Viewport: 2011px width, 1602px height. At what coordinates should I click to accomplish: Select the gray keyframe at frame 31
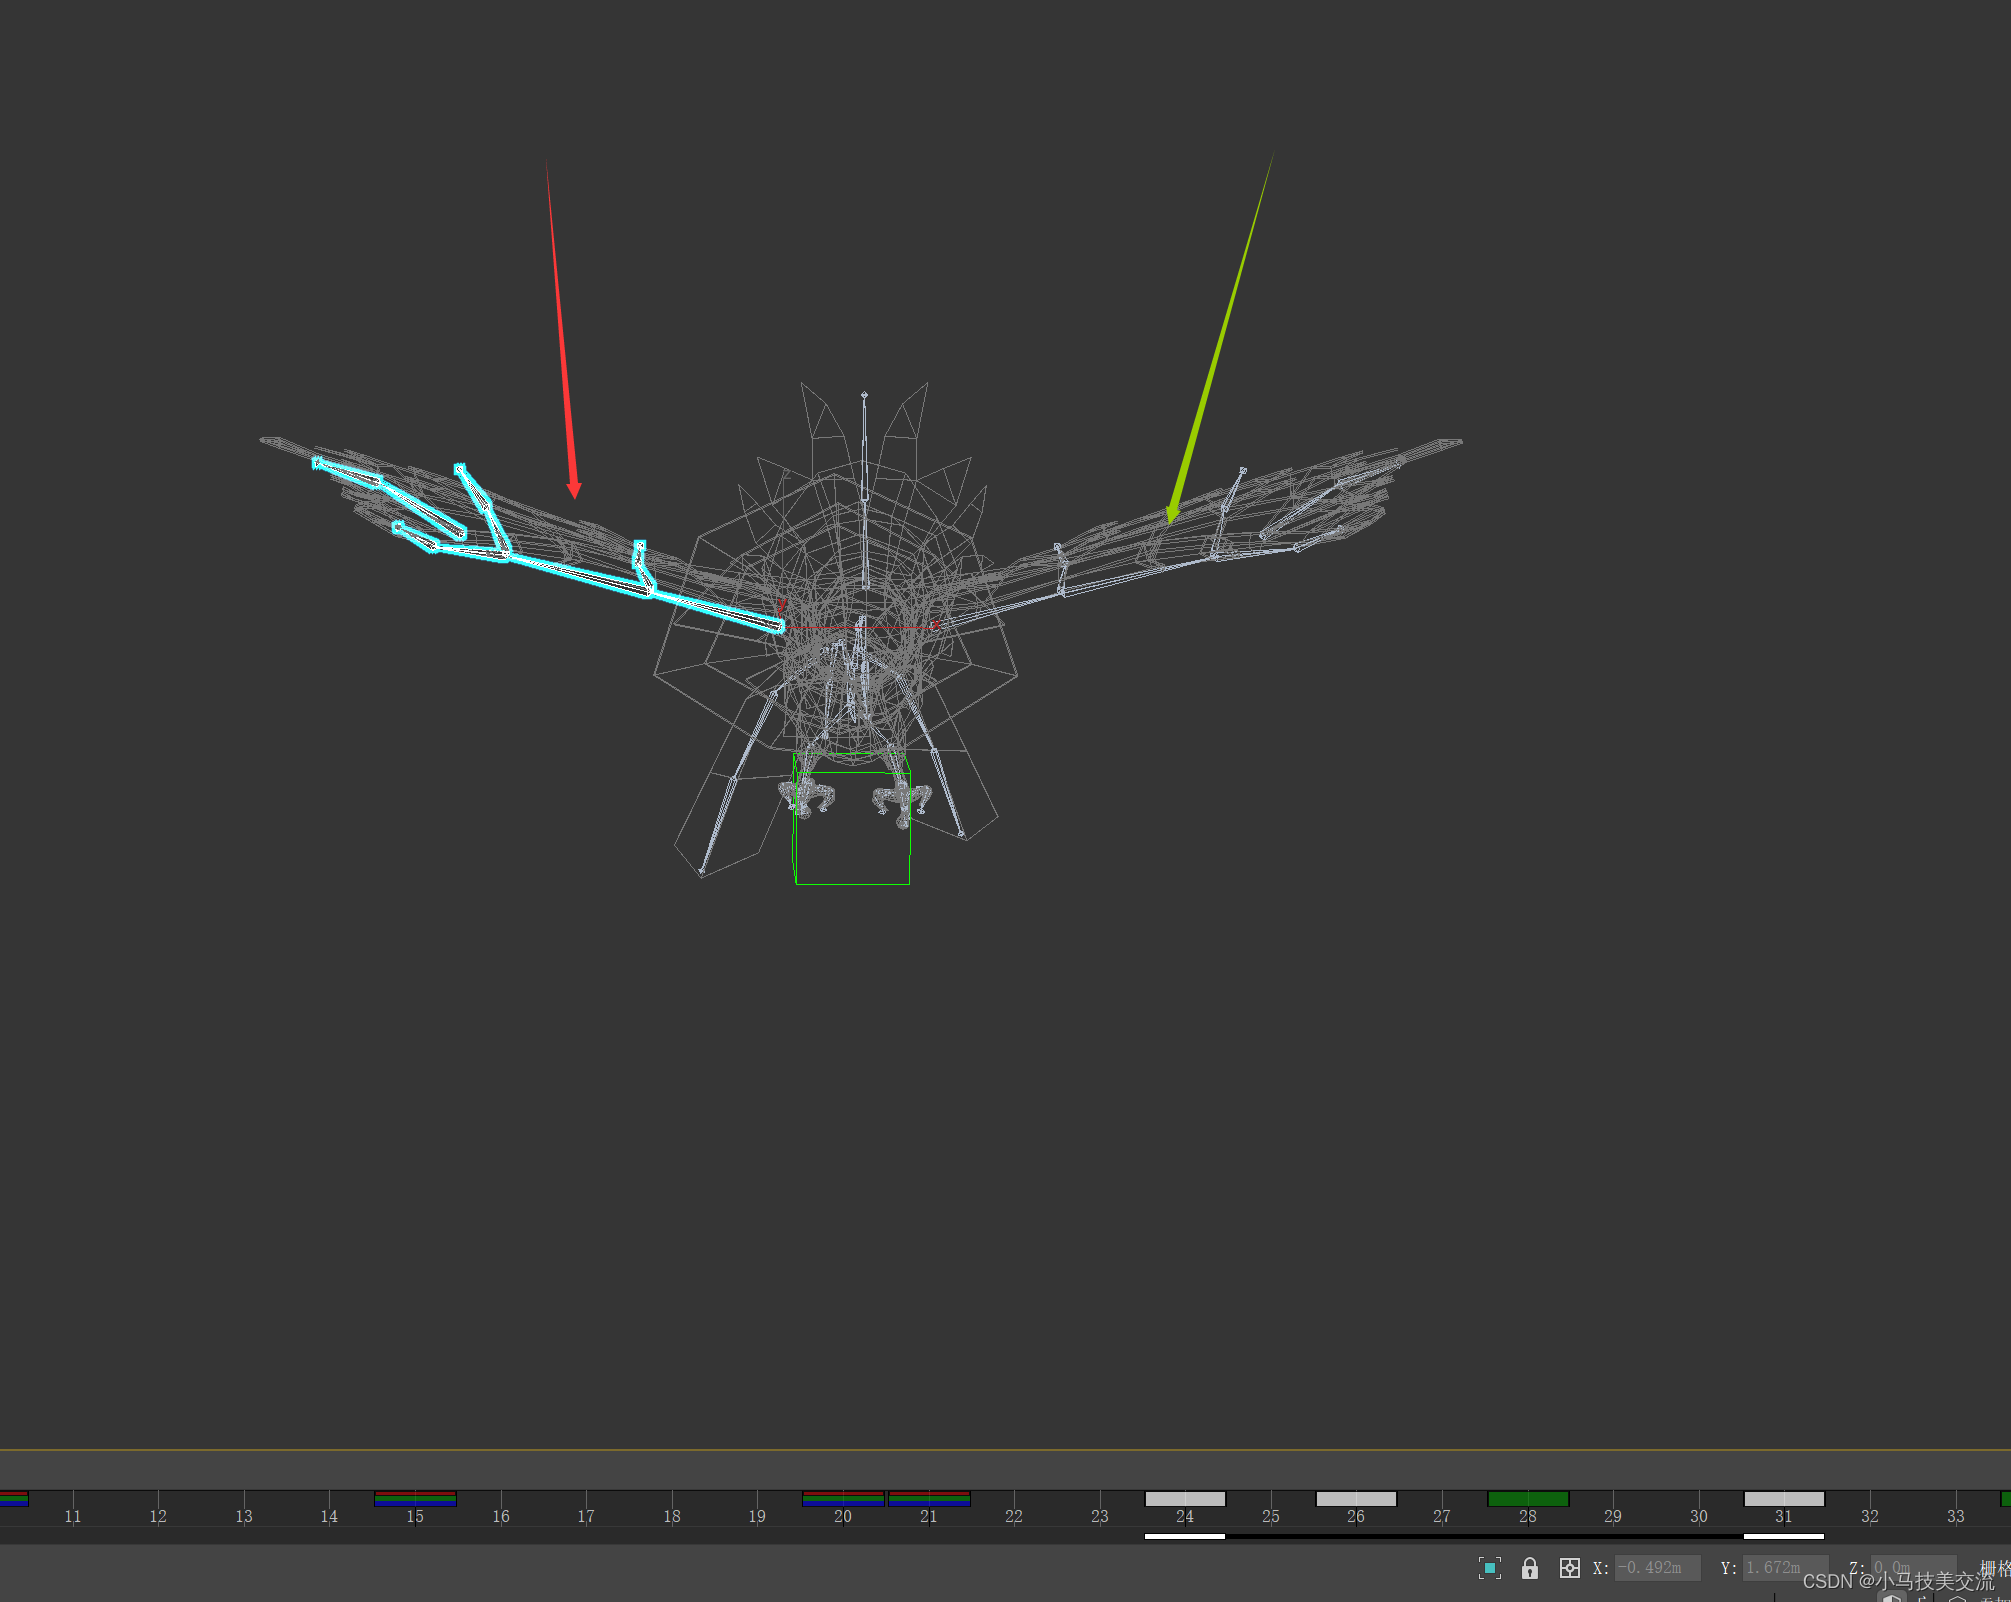1784,1498
